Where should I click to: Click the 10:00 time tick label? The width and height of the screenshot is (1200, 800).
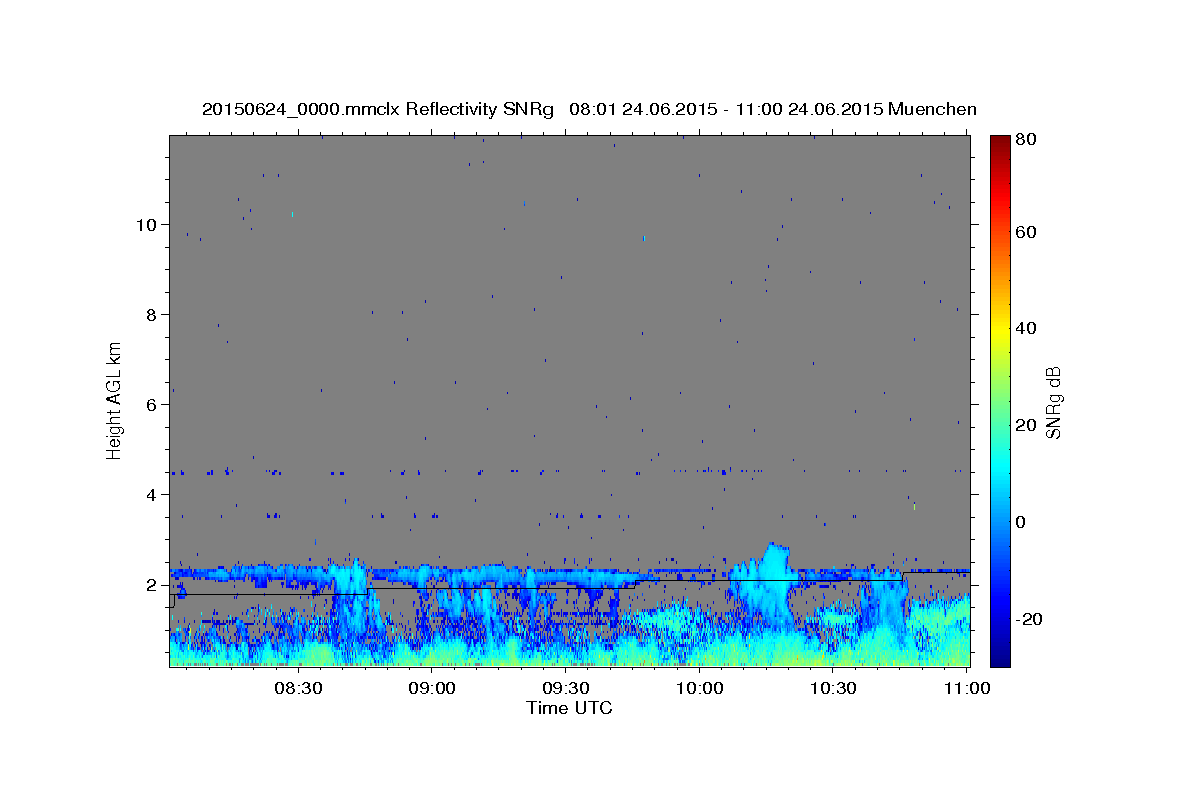(699, 689)
